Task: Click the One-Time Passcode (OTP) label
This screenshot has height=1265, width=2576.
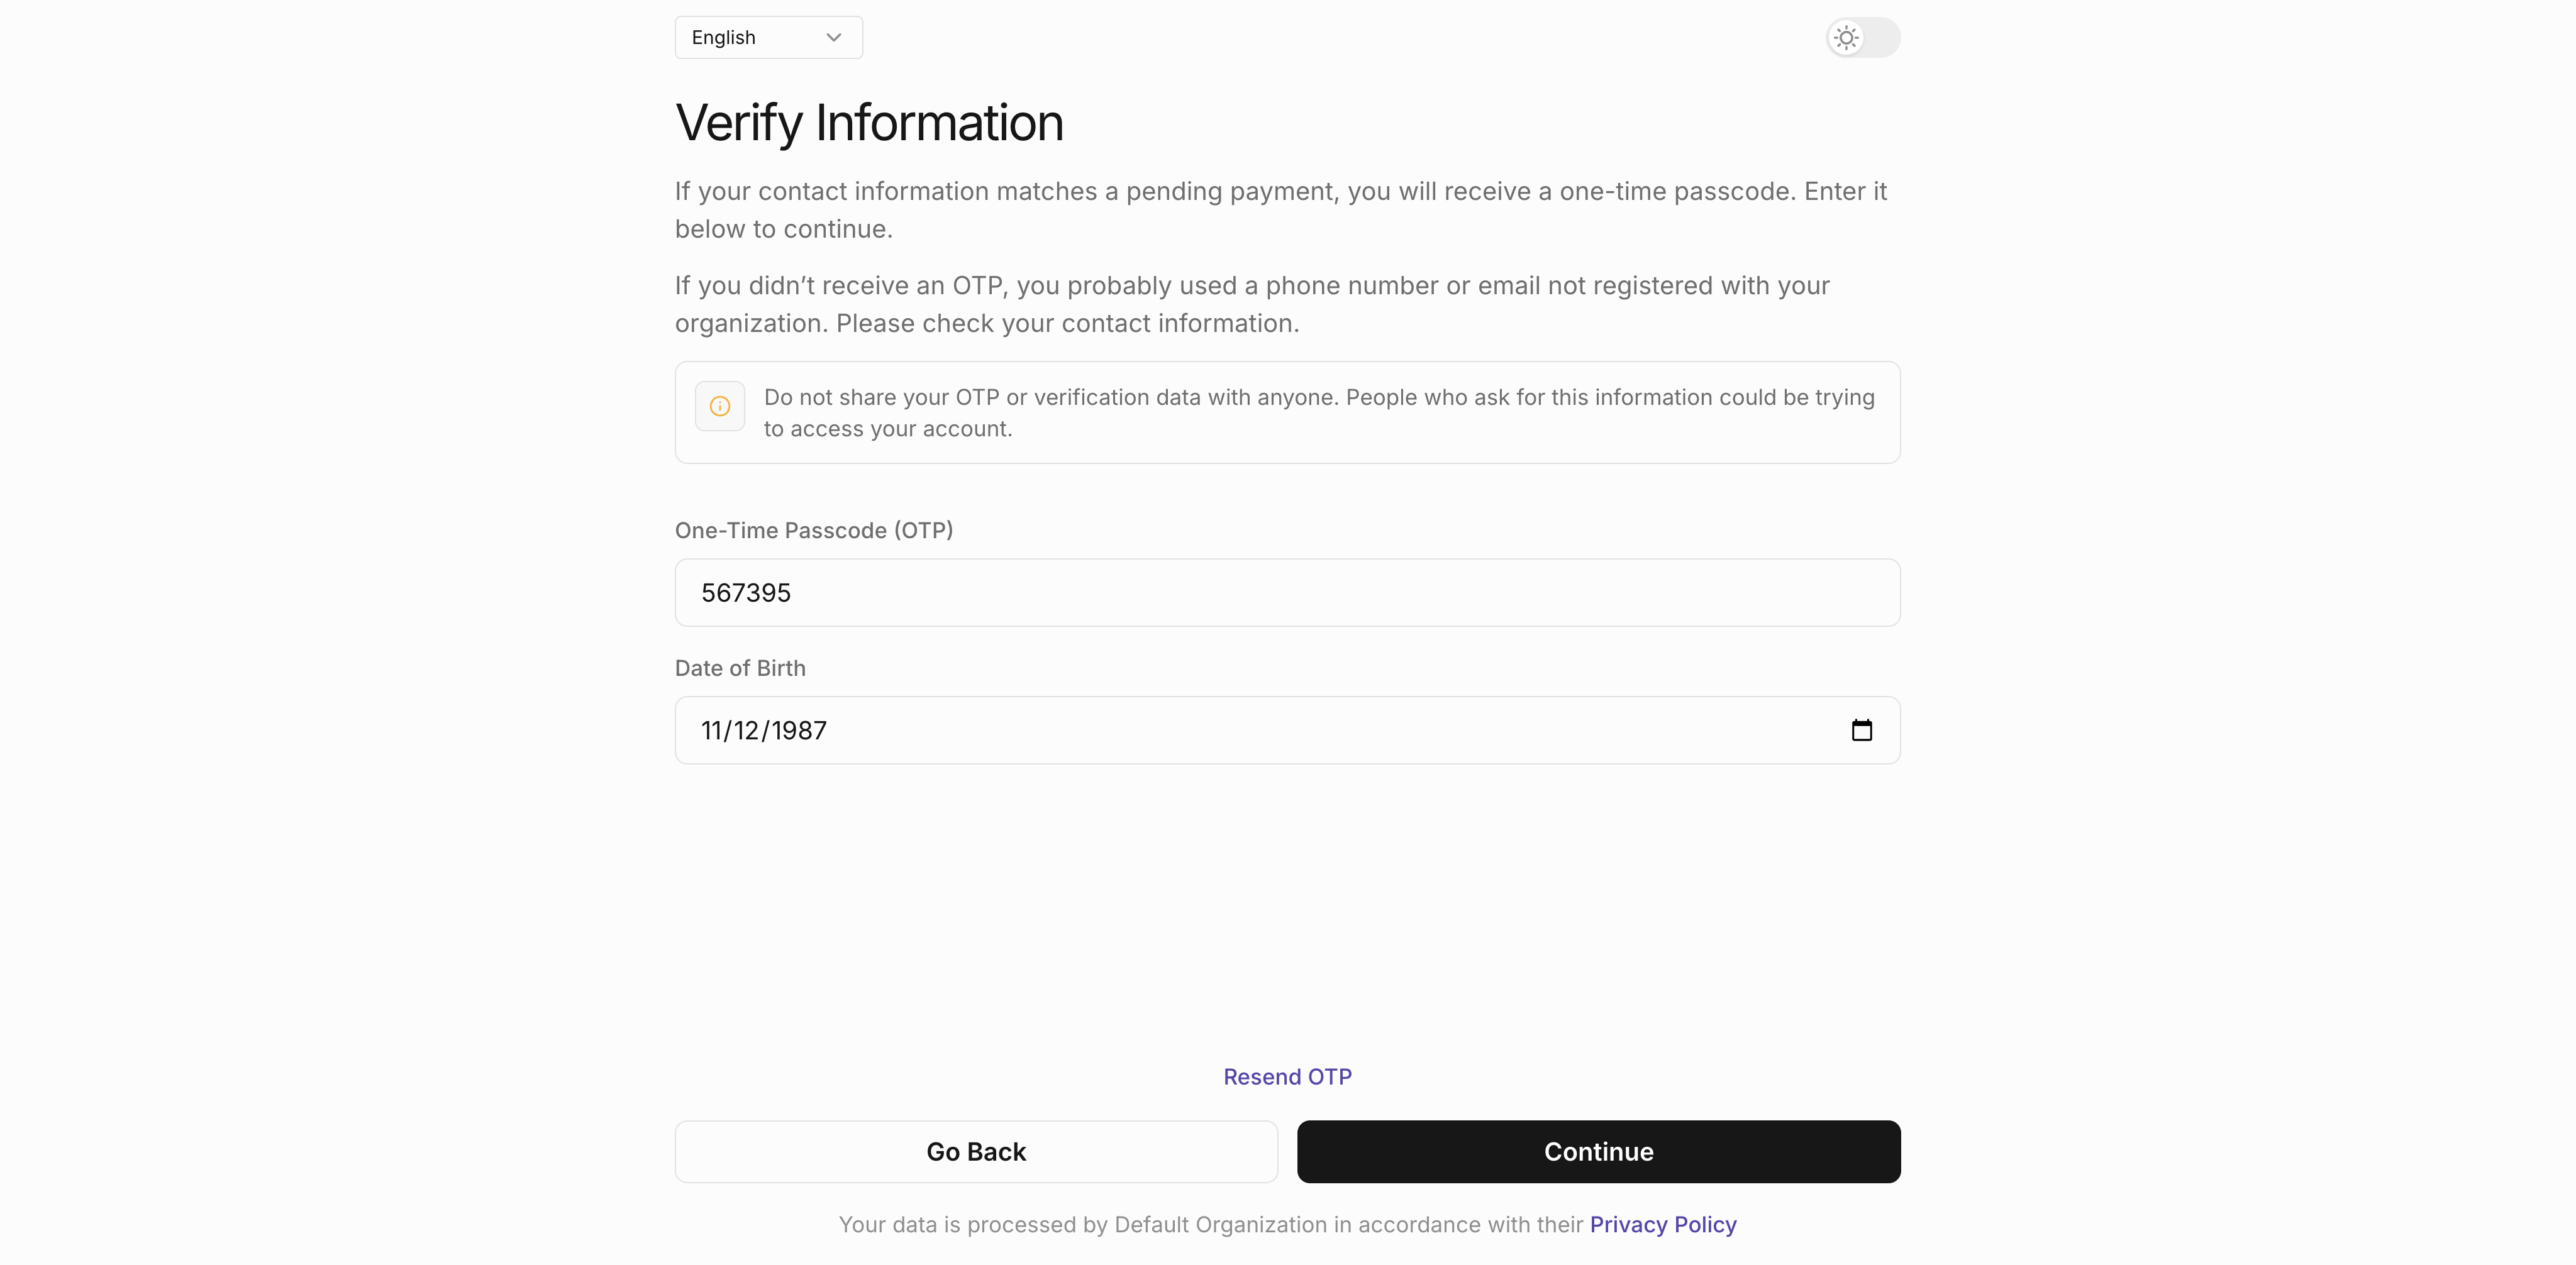Action: click(x=813, y=530)
